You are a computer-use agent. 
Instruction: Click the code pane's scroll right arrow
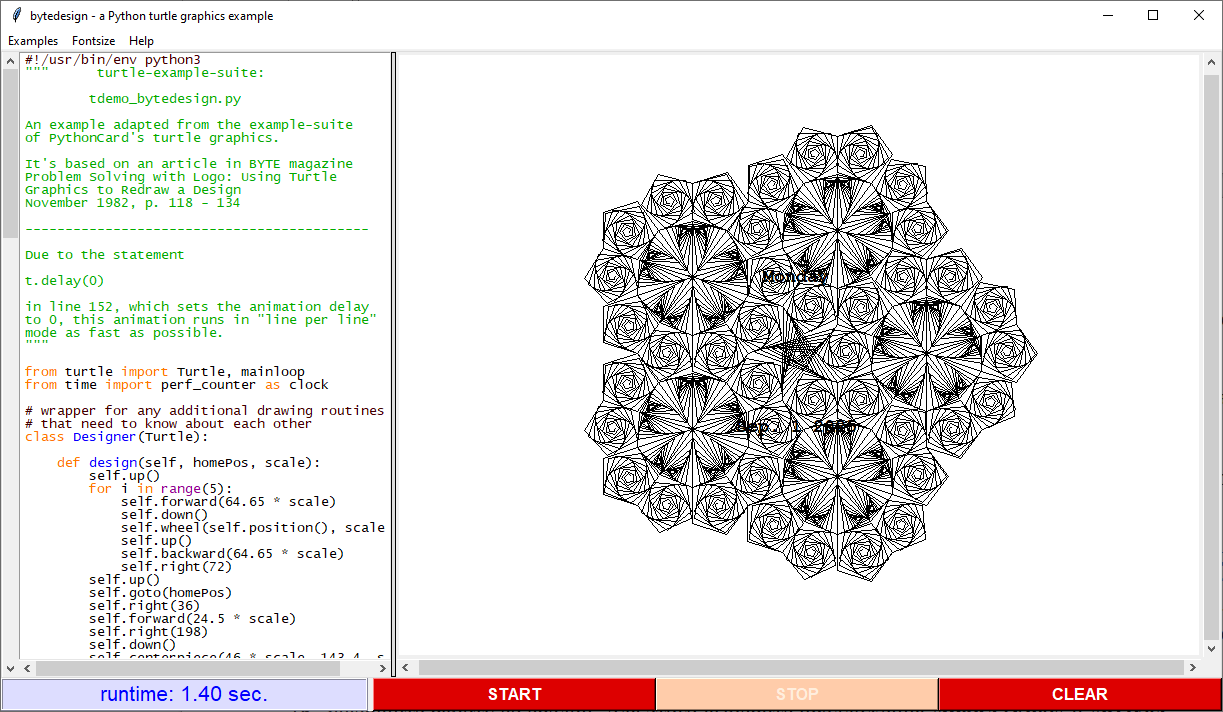coord(381,667)
